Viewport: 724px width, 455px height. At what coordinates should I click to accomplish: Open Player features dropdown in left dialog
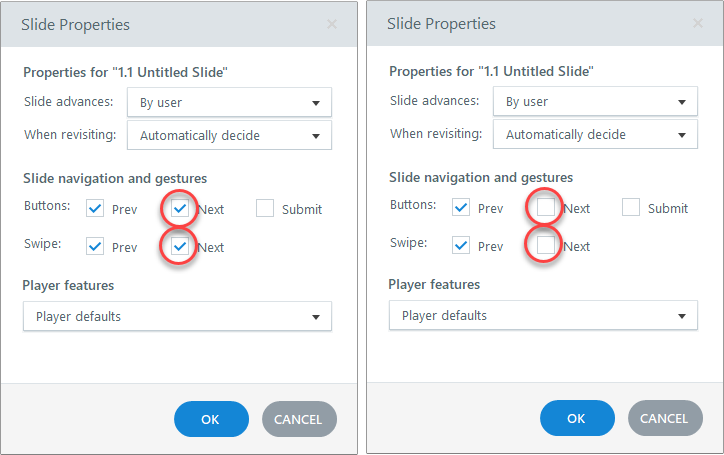pyautogui.click(x=177, y=317)
